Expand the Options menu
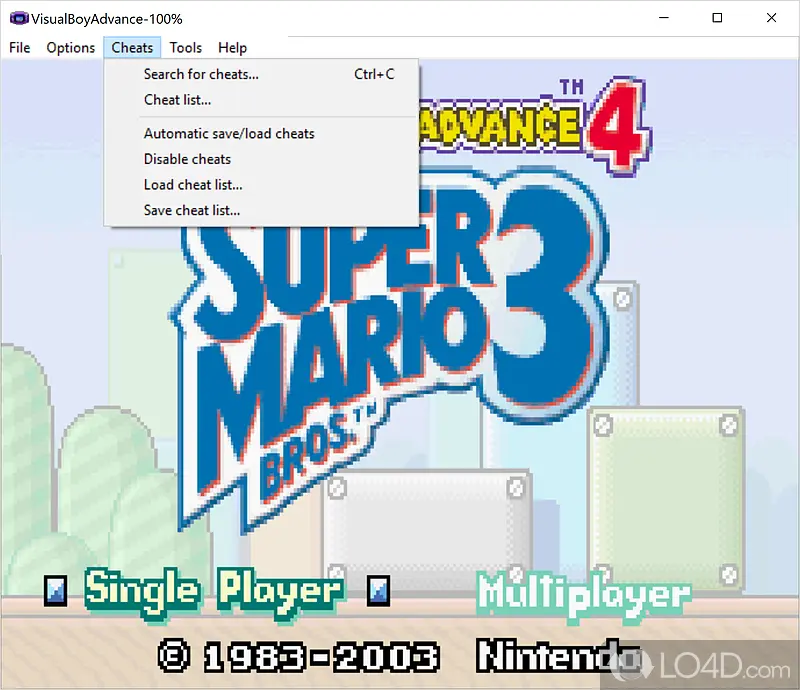 pos(71,47)
